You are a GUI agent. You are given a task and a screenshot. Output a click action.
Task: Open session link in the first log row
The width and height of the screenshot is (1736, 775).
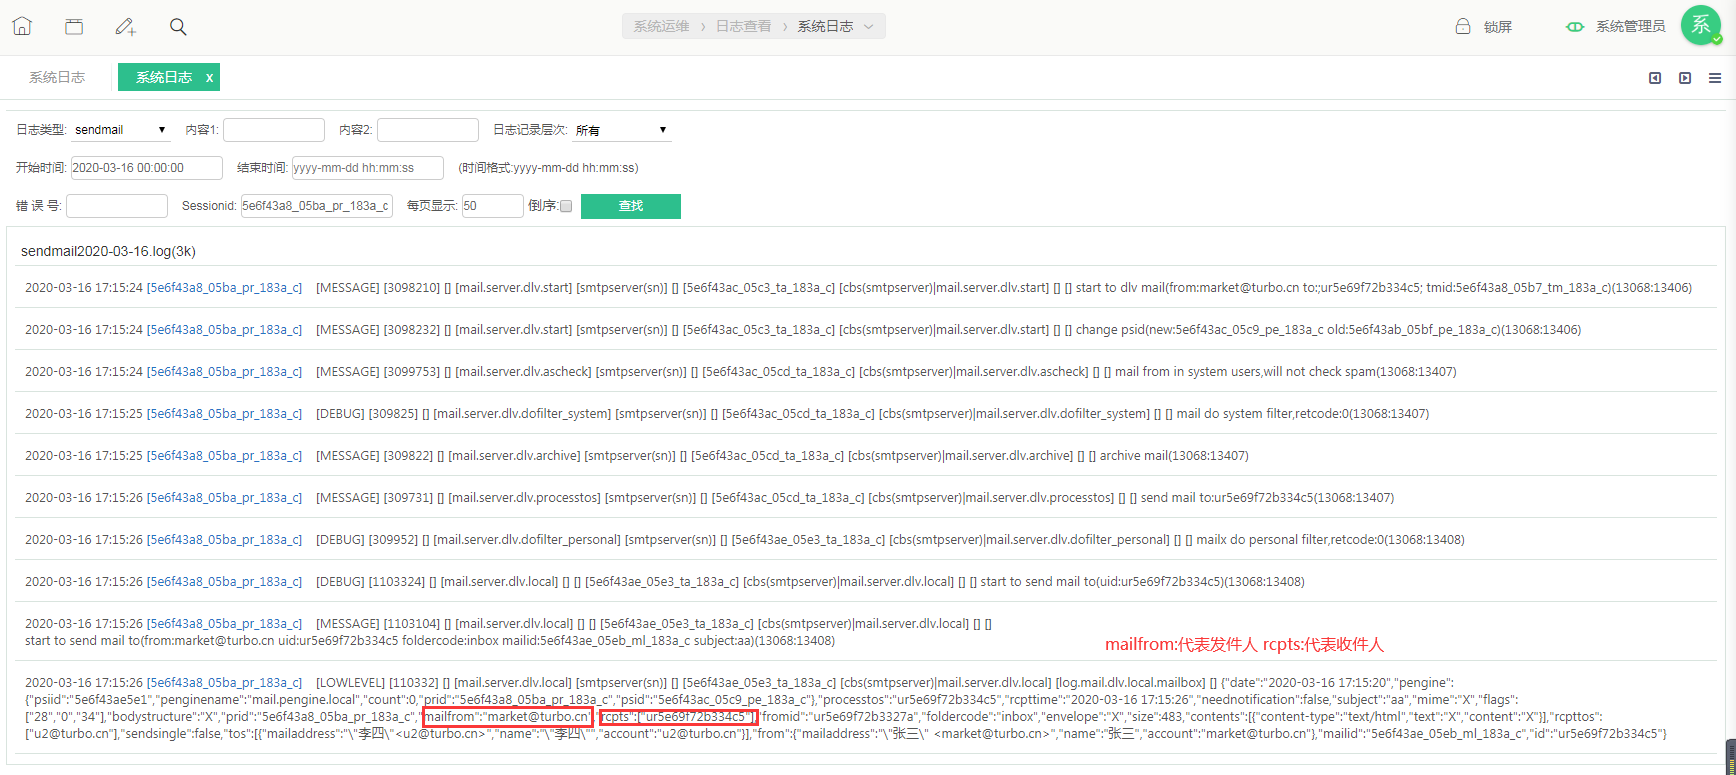pos(224,288)
